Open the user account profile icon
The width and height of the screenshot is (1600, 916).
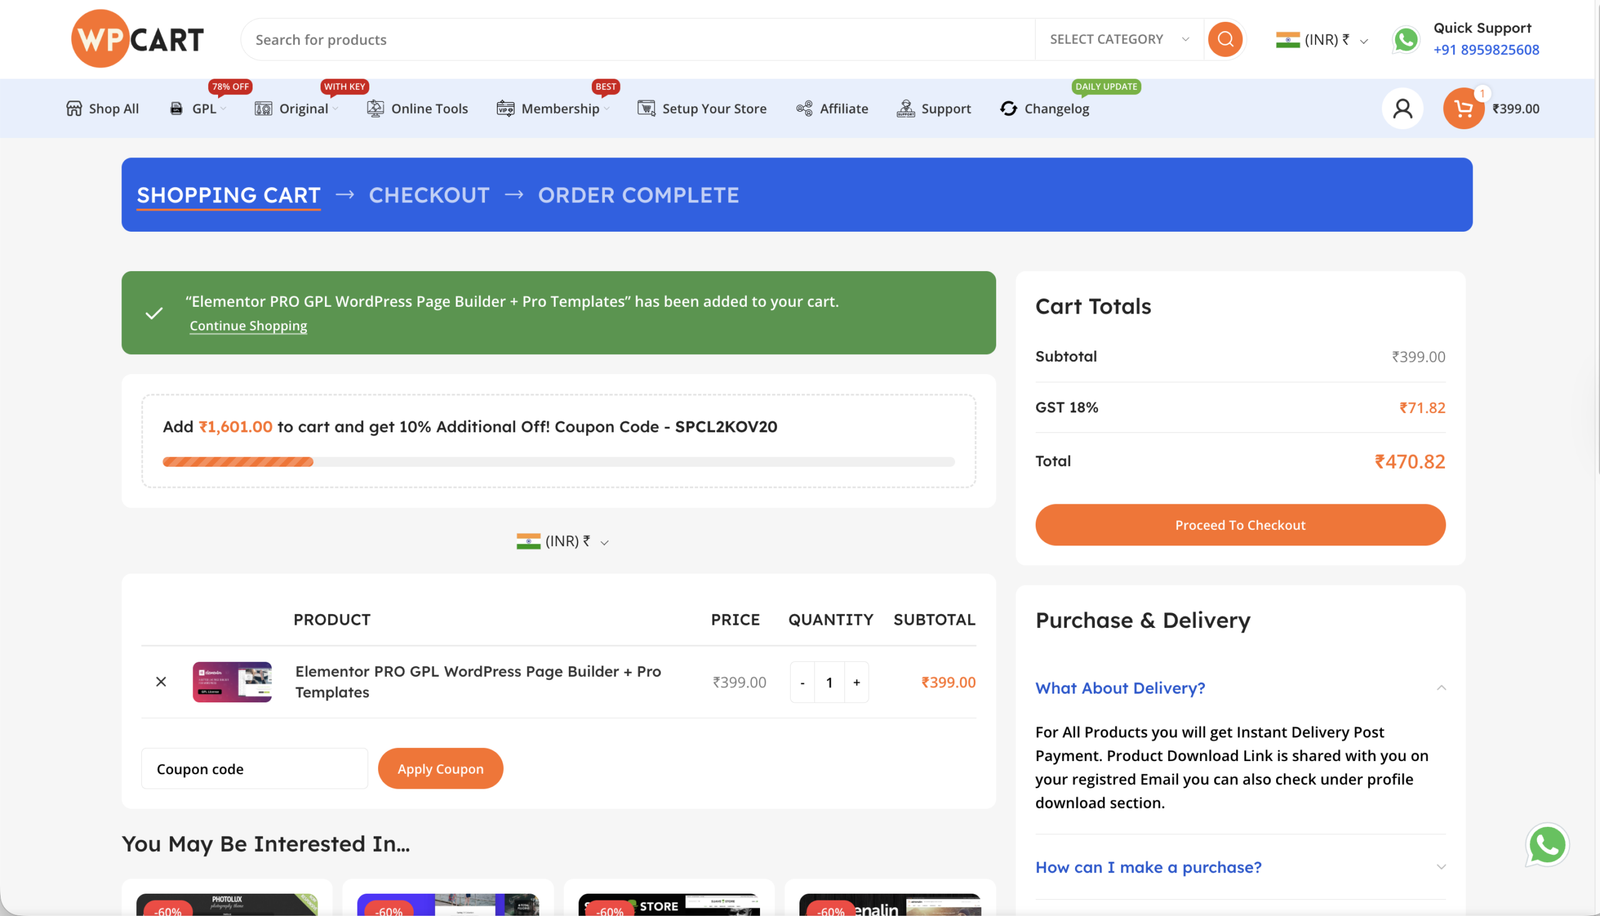pos(1402,109)
